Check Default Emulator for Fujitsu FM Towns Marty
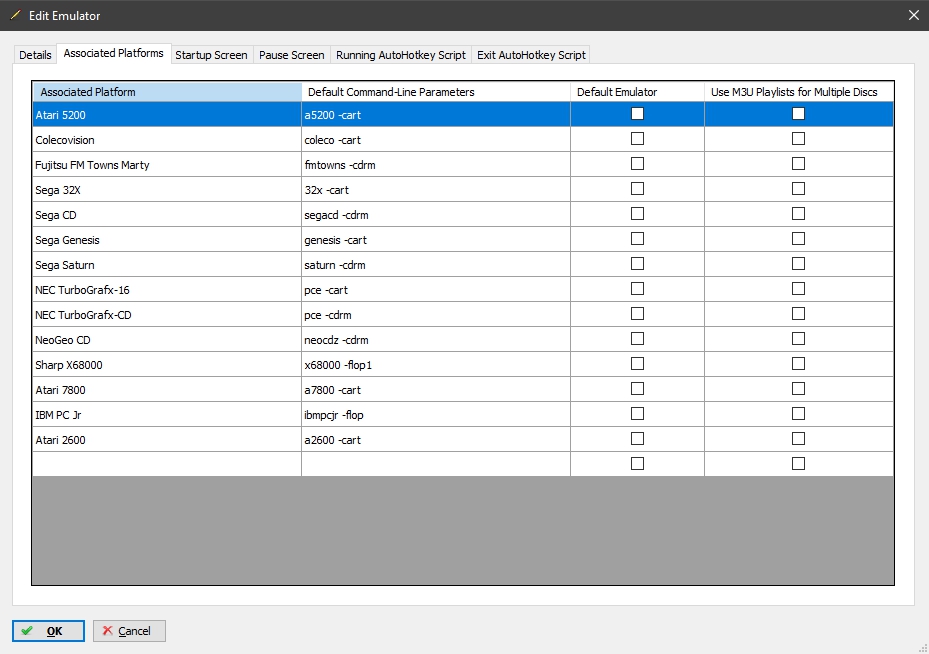The image size is (929, 654). [x=638, y=164]
